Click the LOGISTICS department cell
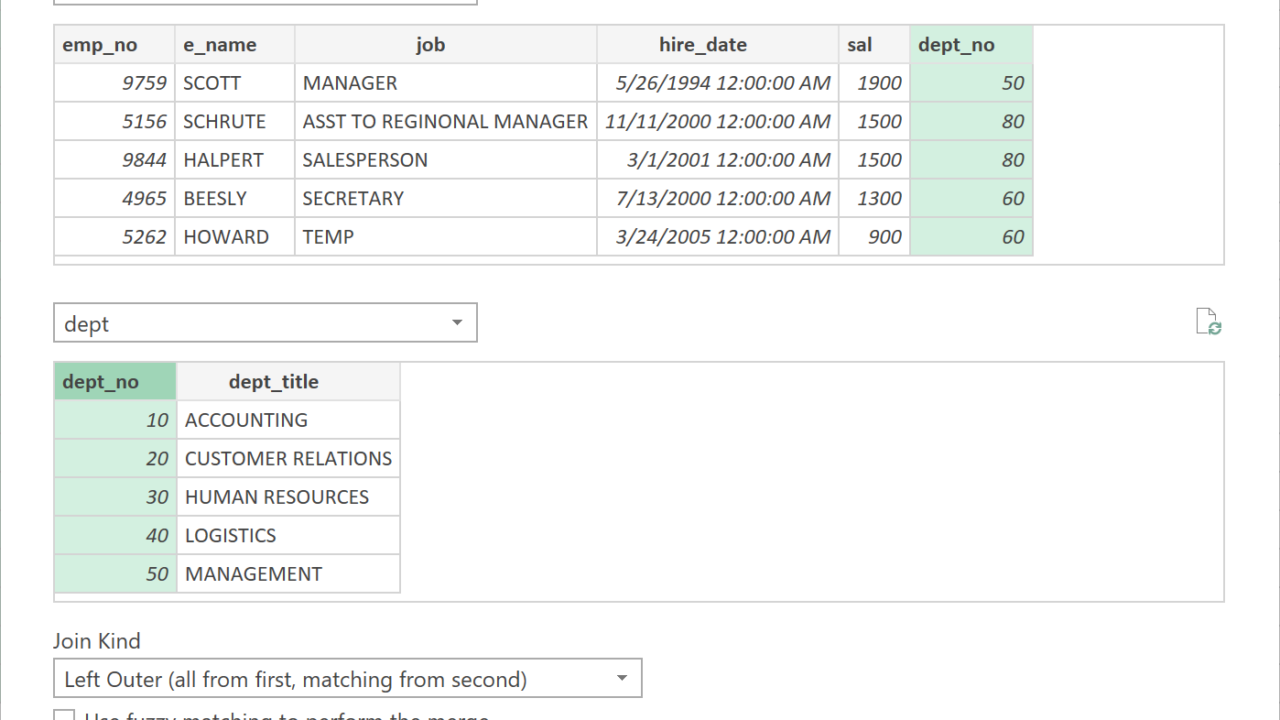The width and height of the screenshot is (1280, 720). [x=231, y=536]
